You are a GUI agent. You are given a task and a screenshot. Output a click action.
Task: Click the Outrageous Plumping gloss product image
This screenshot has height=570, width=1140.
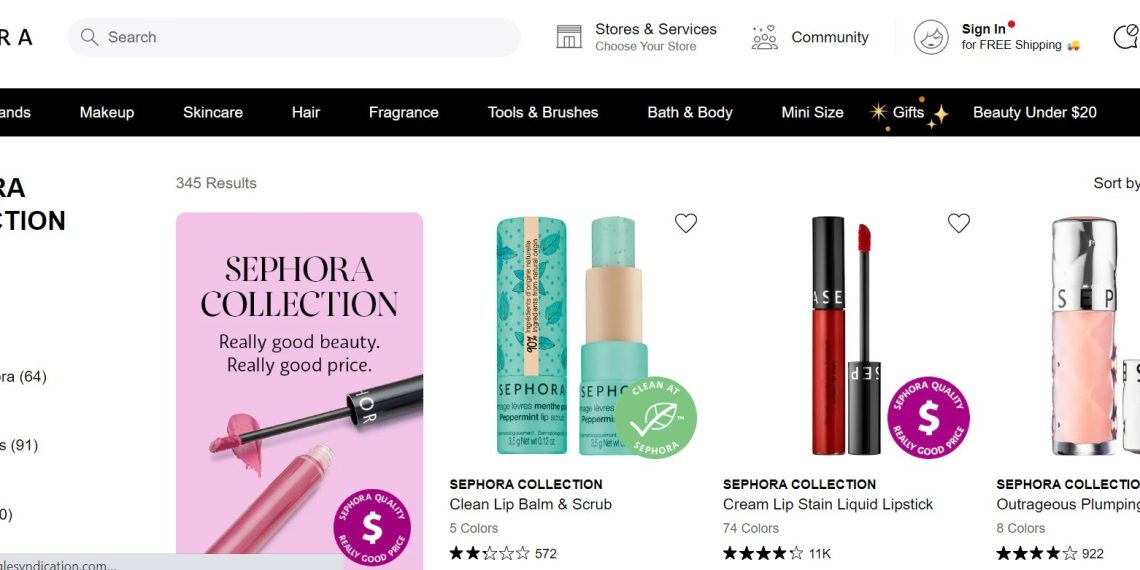click(1085, 335)
